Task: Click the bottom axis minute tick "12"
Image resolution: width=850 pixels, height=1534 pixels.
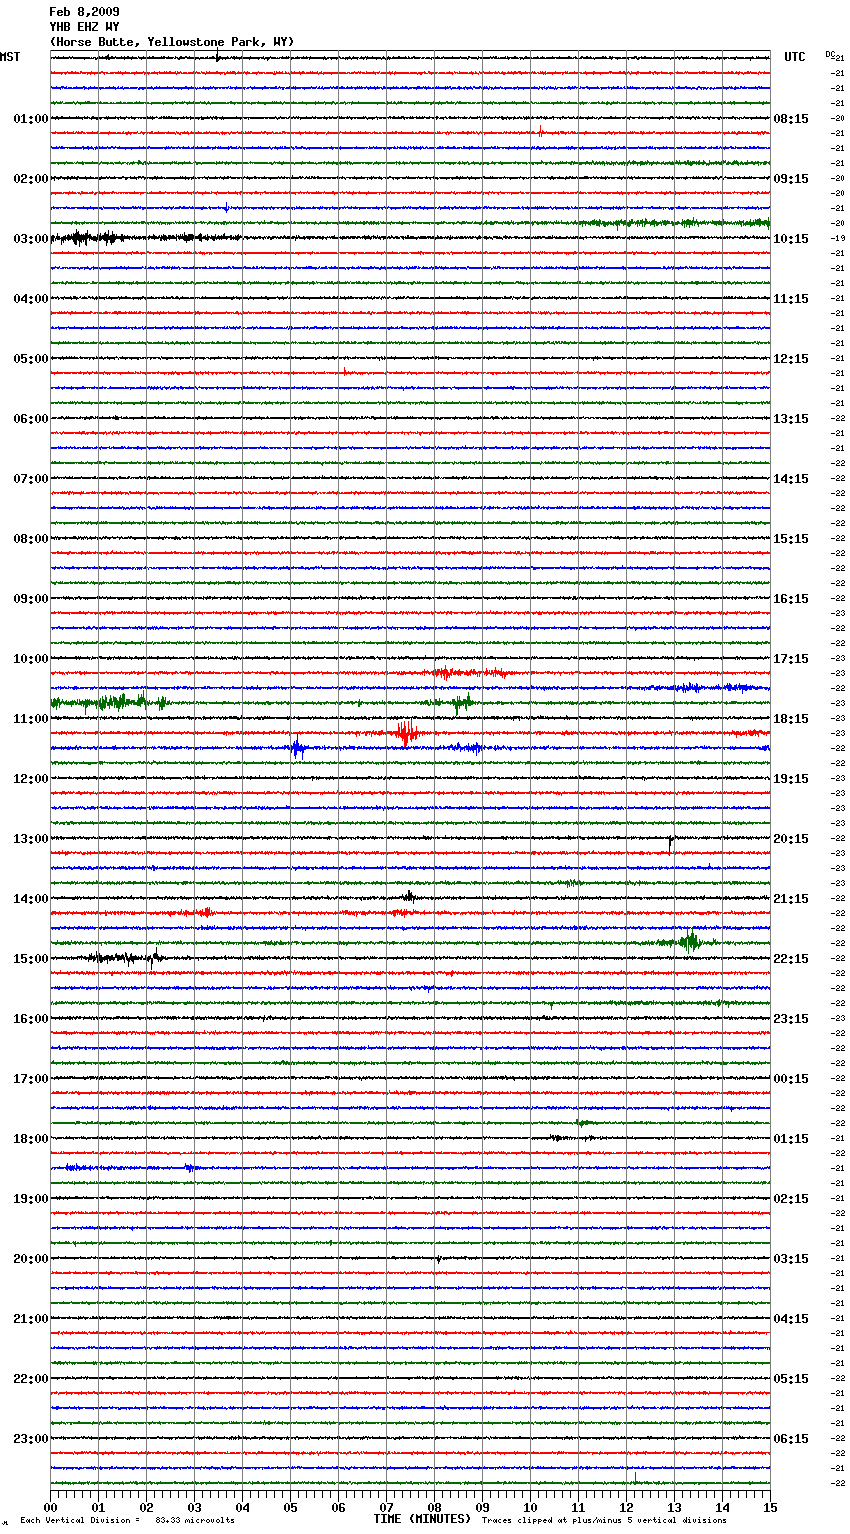Action: [626, 1507]
